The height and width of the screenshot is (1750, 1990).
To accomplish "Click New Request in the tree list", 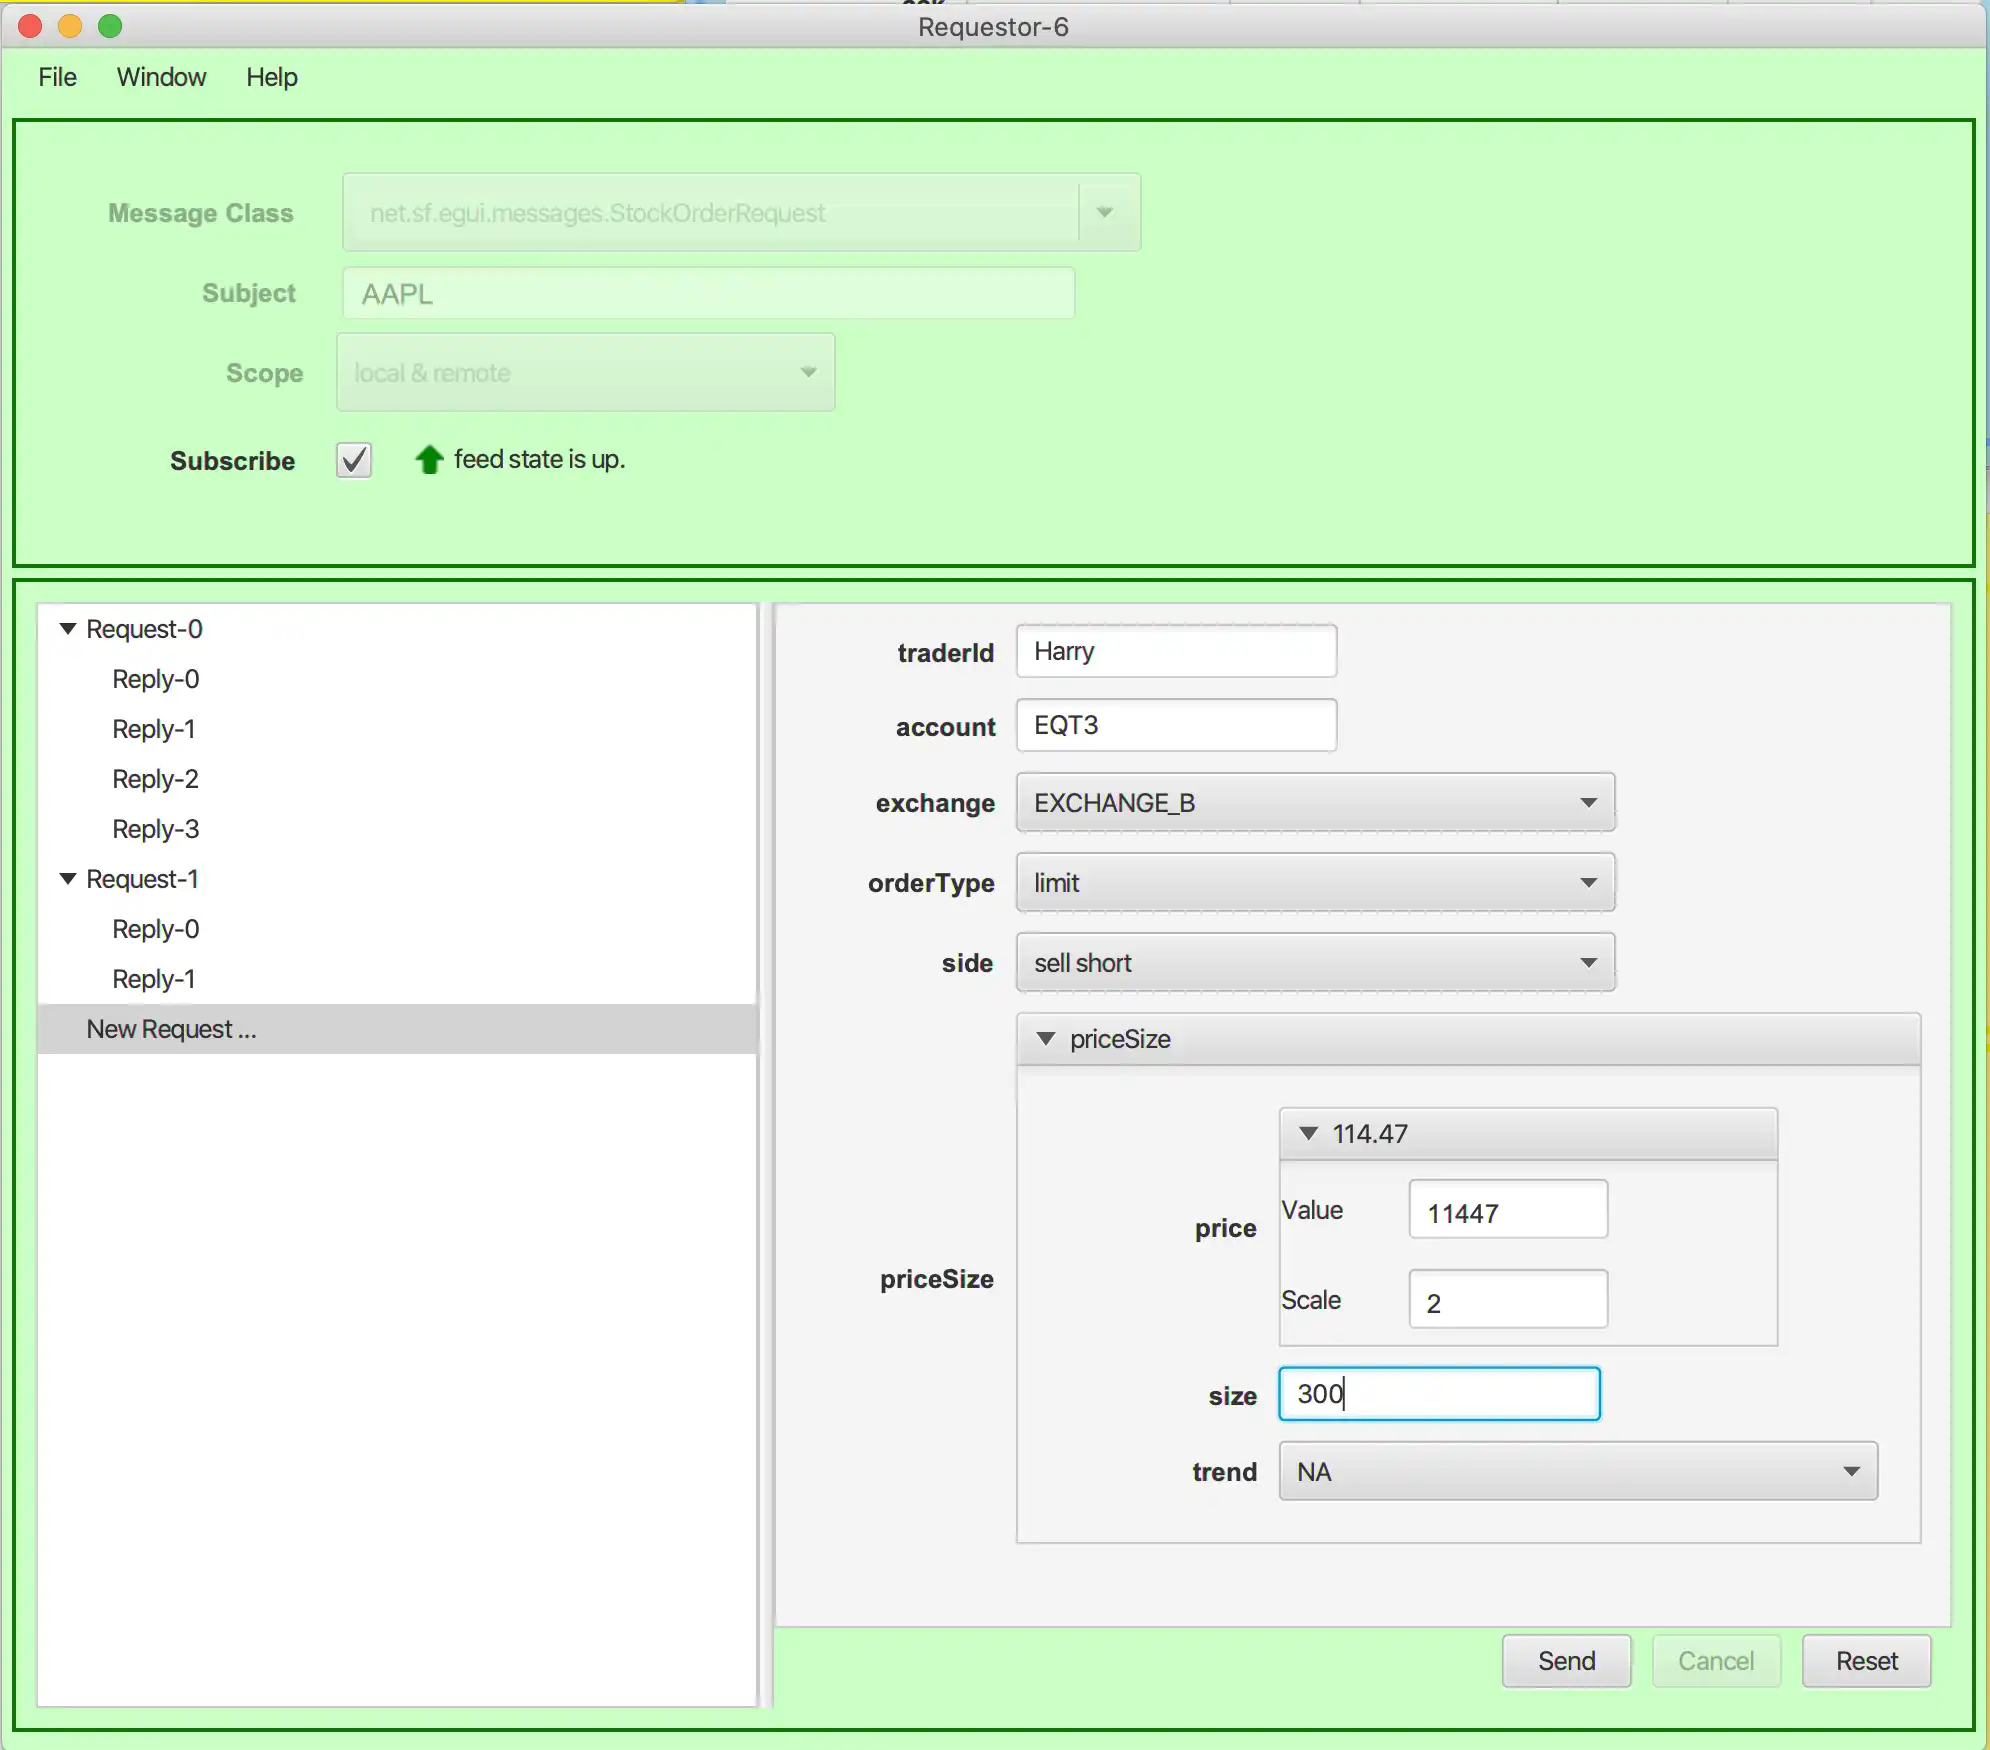I will pyautogui.click(x=171, y=1027).
